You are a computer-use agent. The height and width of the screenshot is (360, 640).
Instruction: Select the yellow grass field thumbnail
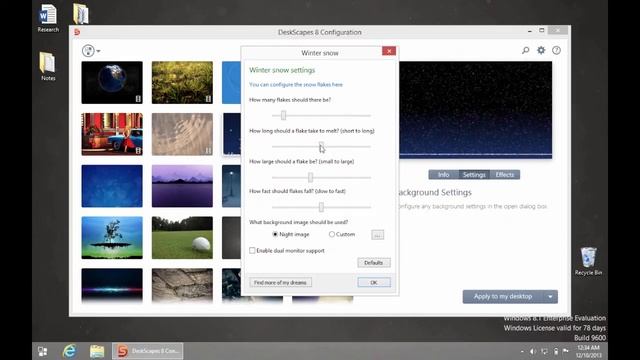182,82
